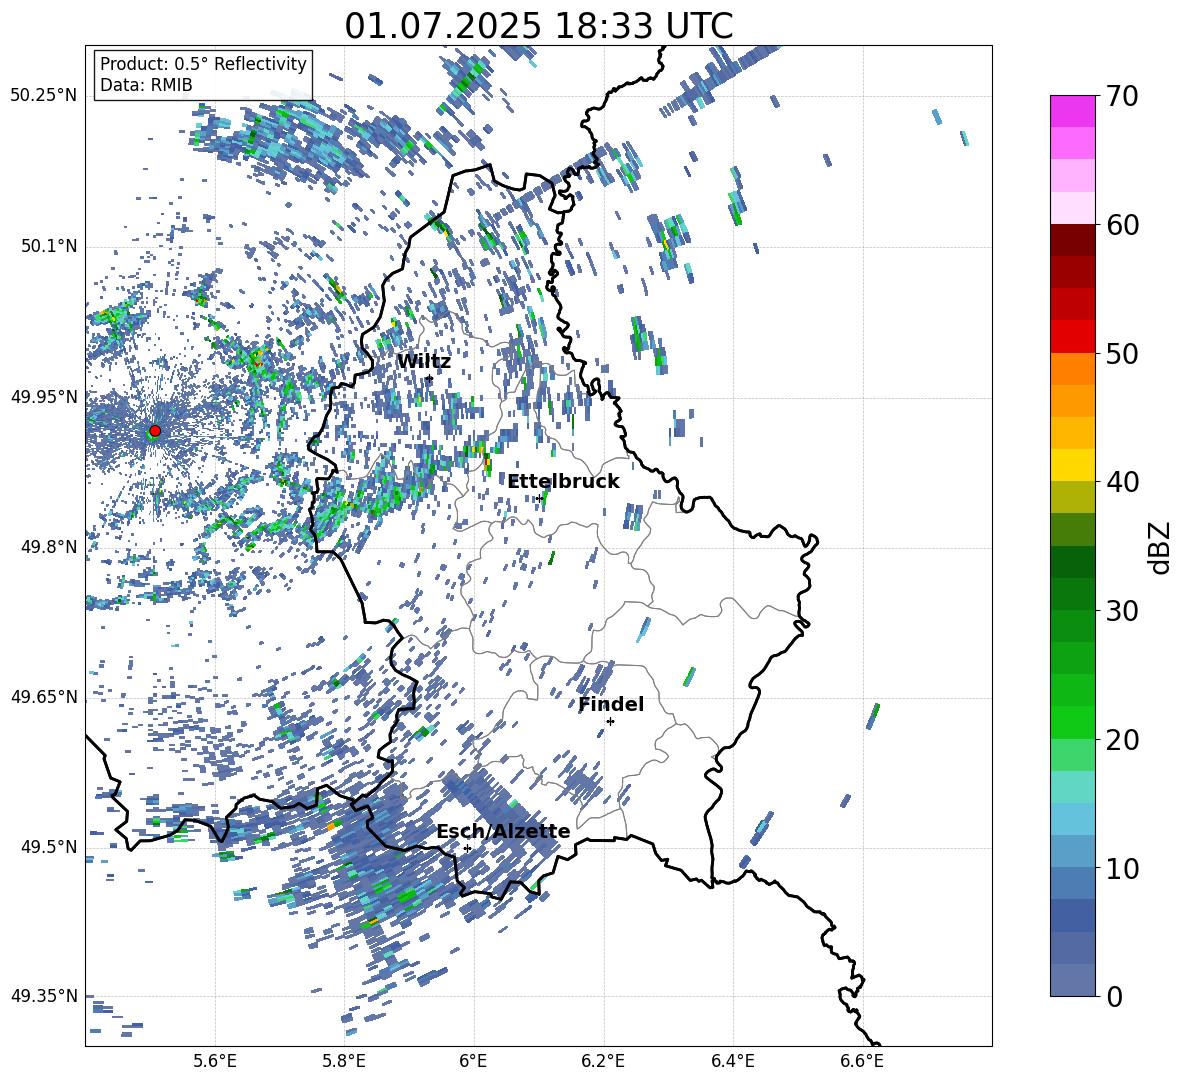
Task: Click the Ettelbruck city label
Action: [563, 482]
